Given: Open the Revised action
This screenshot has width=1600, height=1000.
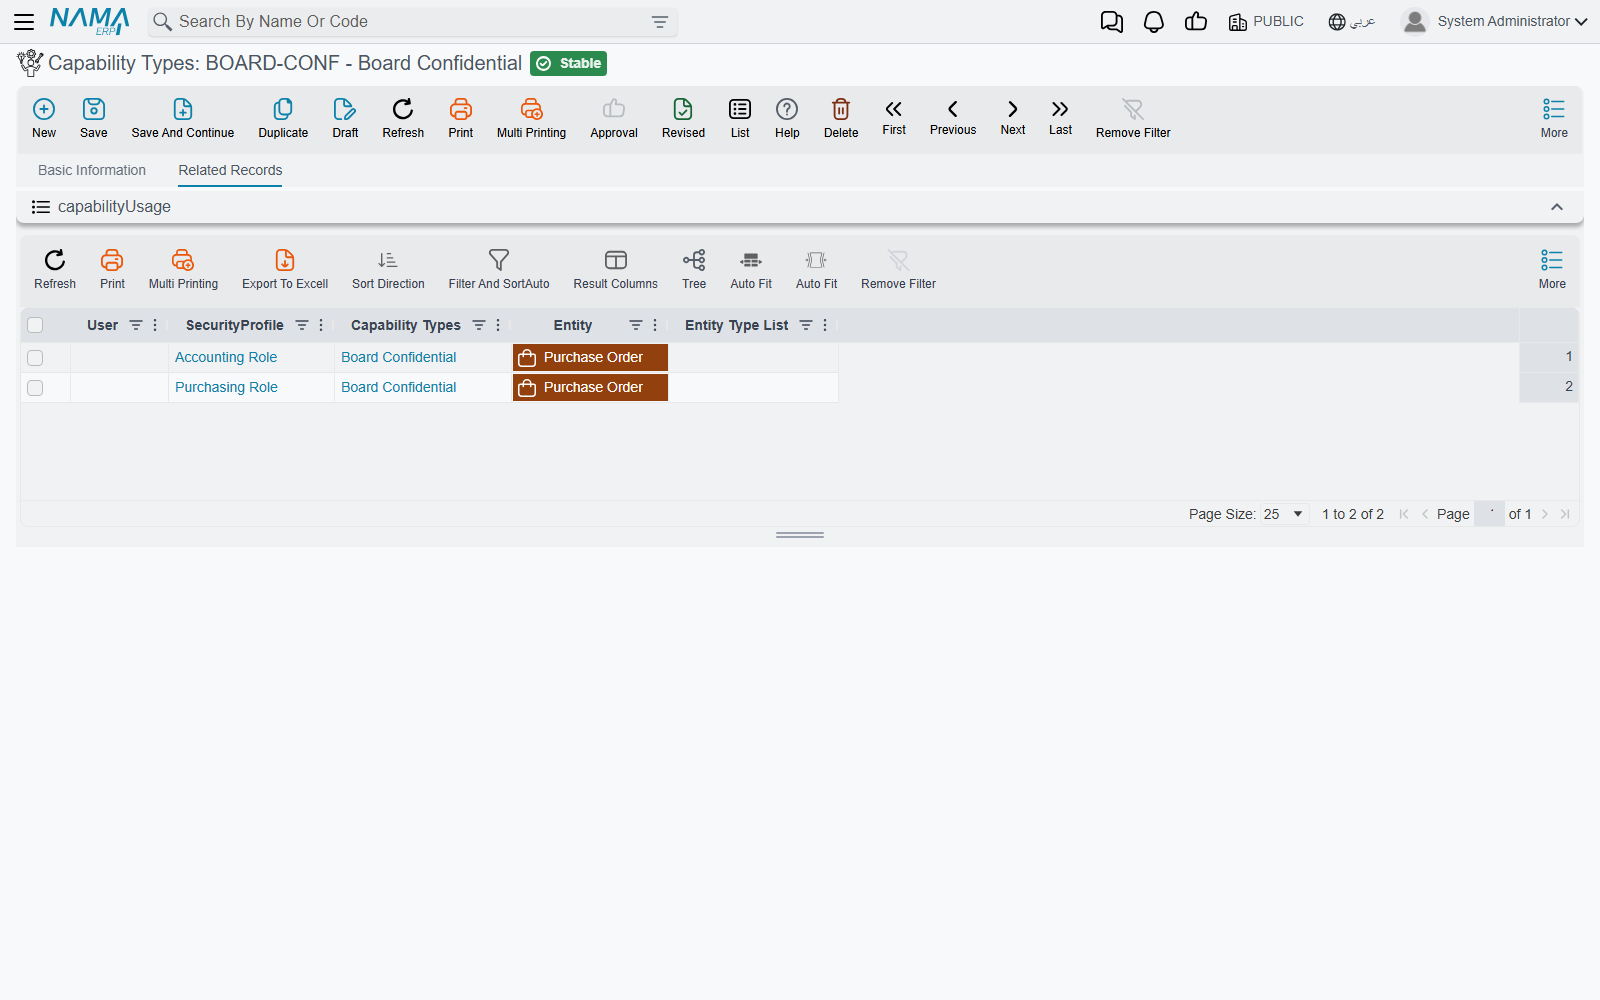Looking at the screenshot, I should click(x=683, y=118).
